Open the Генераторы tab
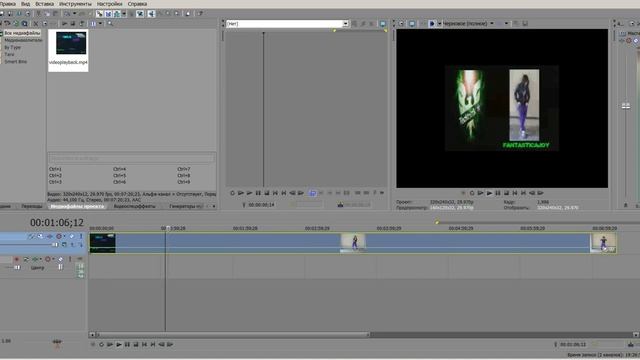640x360 pixels. pyautogui.click(x=185, y=206)
